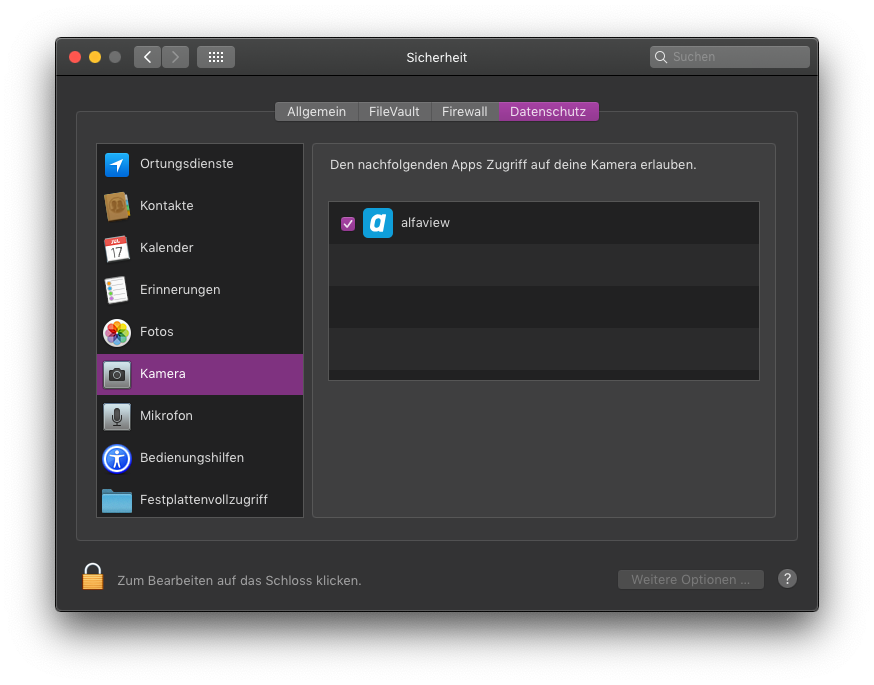Screen dimensions: 874x685
Task: Click the Weitere Optionen button
Action: click(x=690, y=580)
